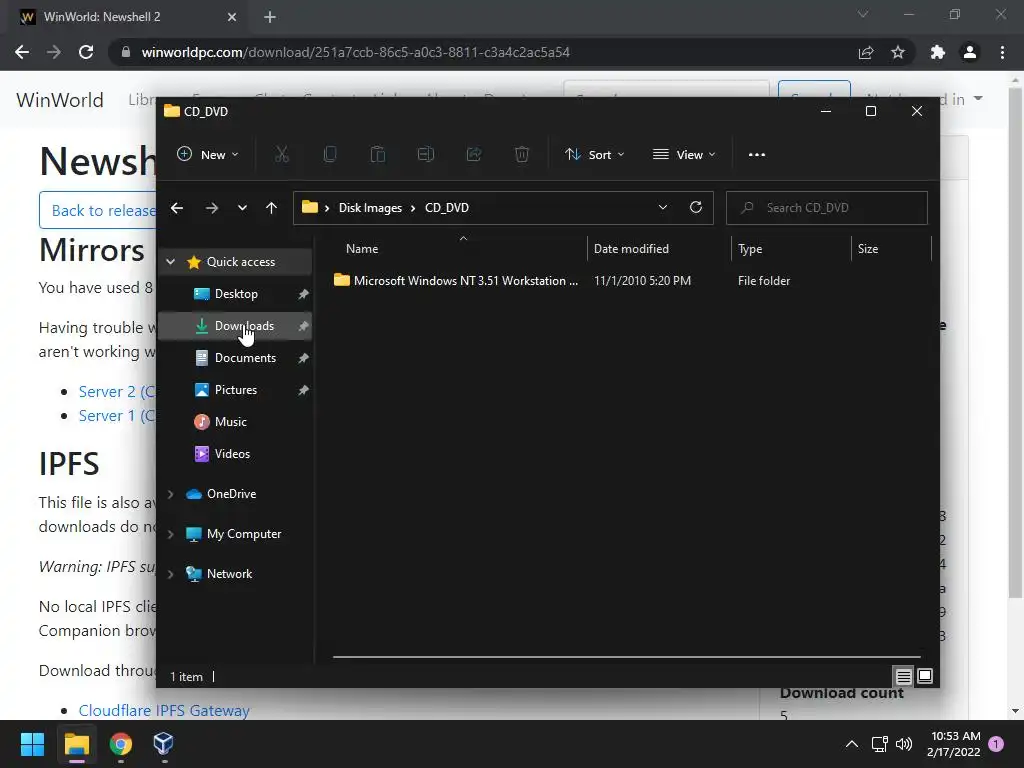
Task: Expand the My Computer node
Action: pyautogui.click(x=170, y=534)
